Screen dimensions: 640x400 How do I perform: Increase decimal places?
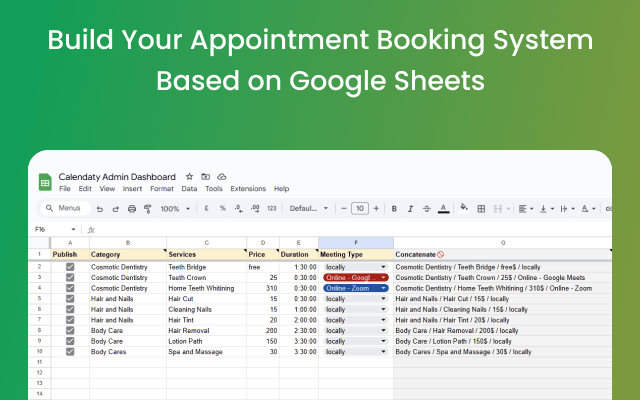[255, 209]
